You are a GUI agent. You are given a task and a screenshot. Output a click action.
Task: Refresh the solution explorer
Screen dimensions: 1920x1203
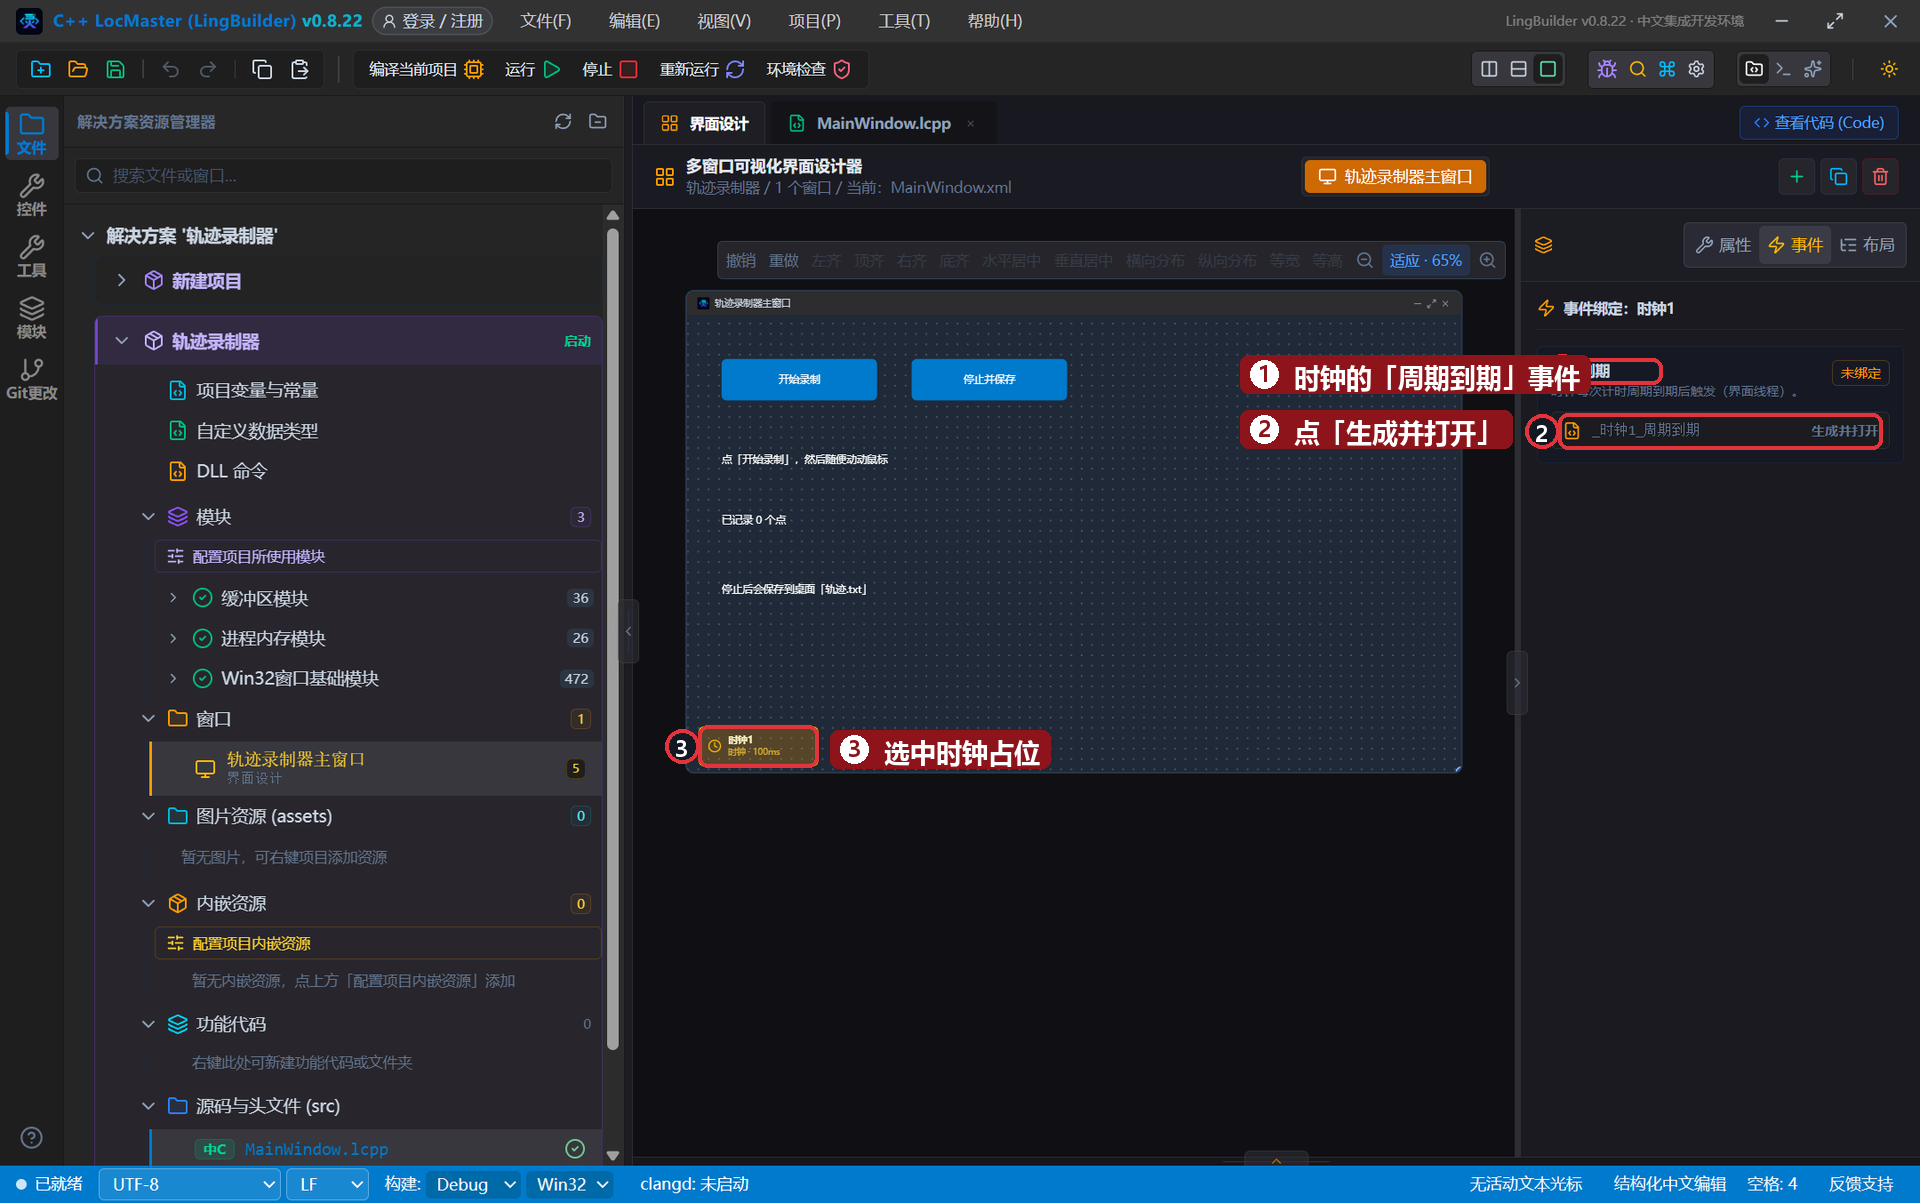point(563,121)
